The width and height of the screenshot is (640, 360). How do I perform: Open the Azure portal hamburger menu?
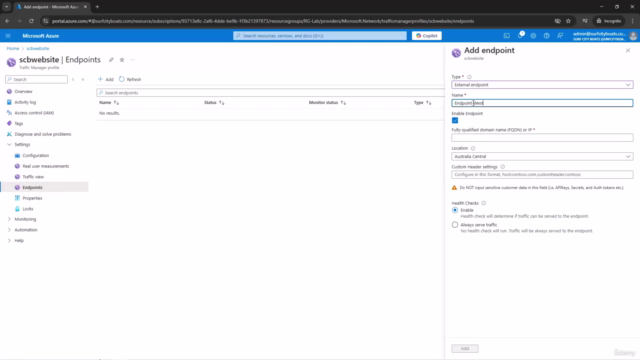tap(8, 36)
